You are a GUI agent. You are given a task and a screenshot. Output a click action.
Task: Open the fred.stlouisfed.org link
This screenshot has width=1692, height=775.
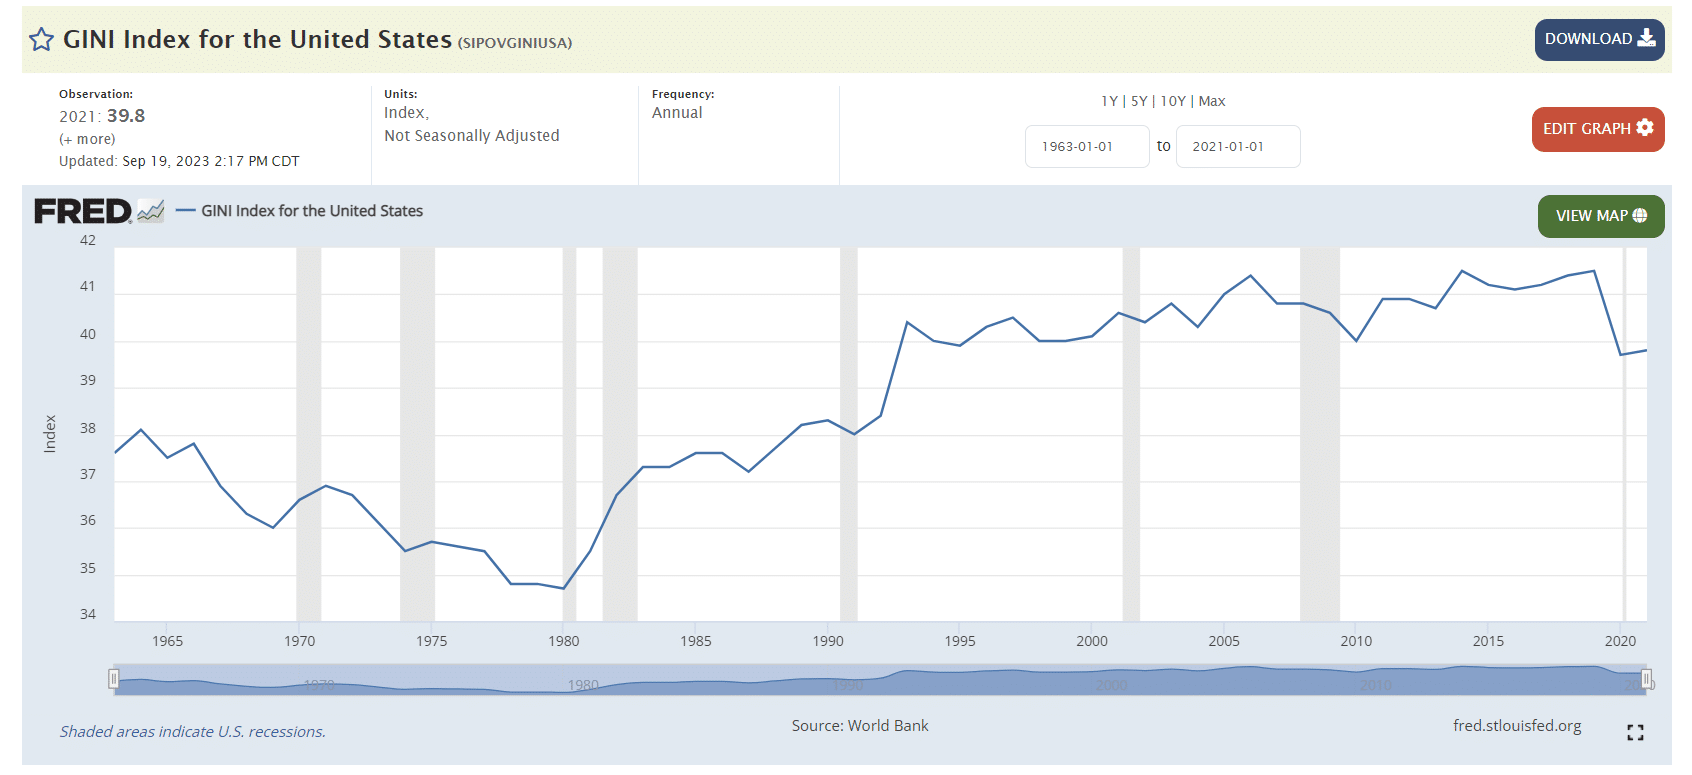click(x=1516, y=726)
